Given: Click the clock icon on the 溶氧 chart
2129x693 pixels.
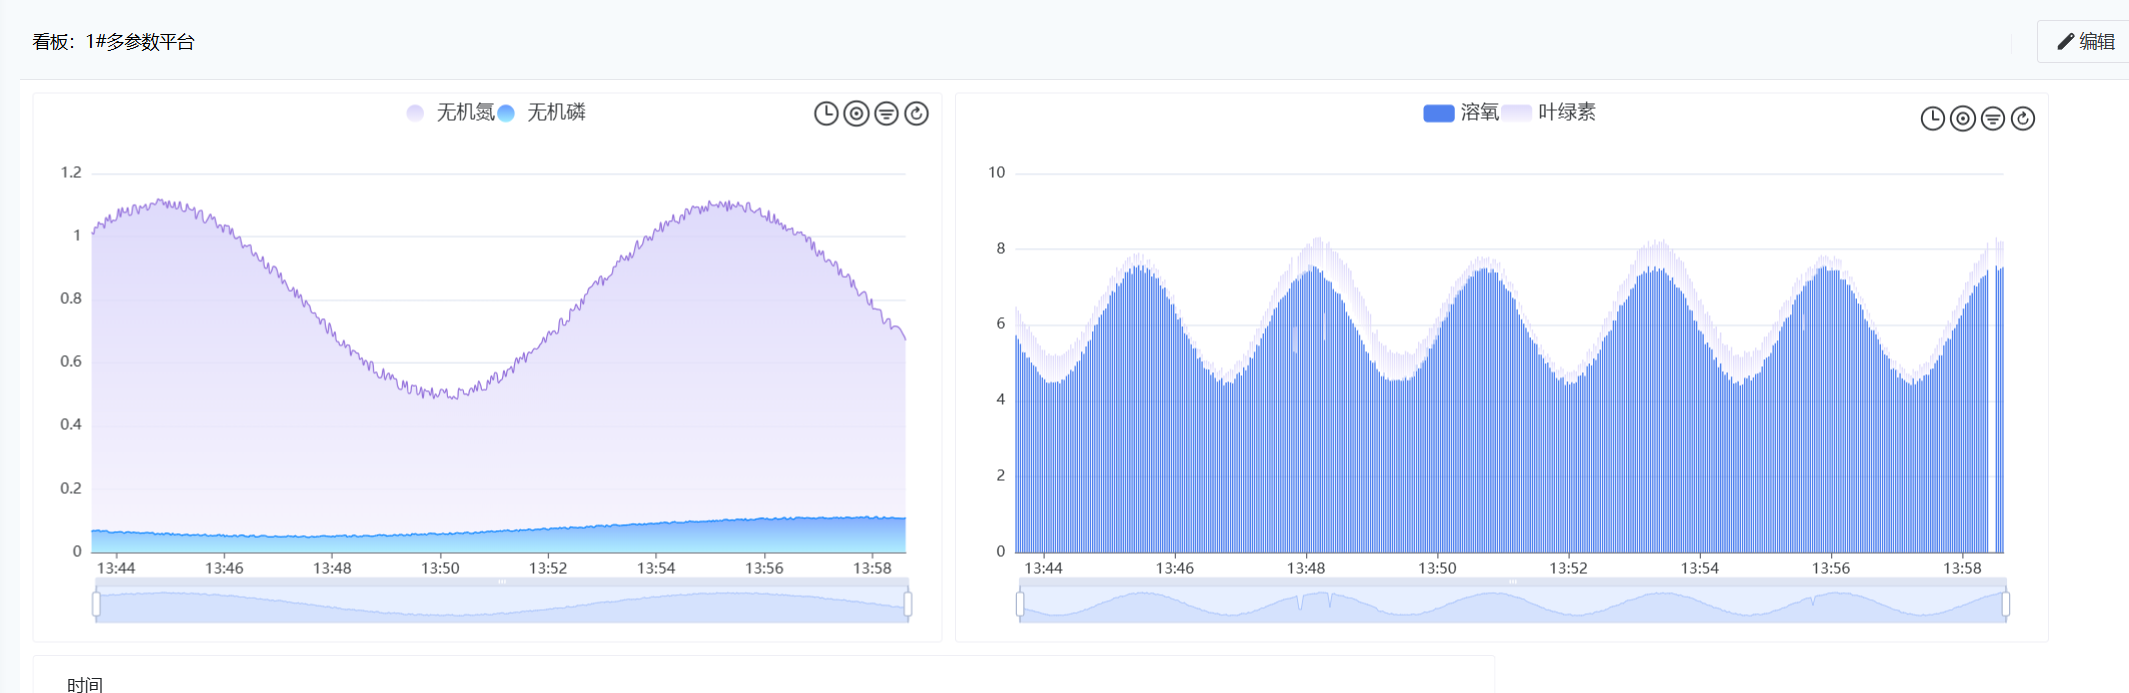Looking at the screenshot, I should [1932, 119].
